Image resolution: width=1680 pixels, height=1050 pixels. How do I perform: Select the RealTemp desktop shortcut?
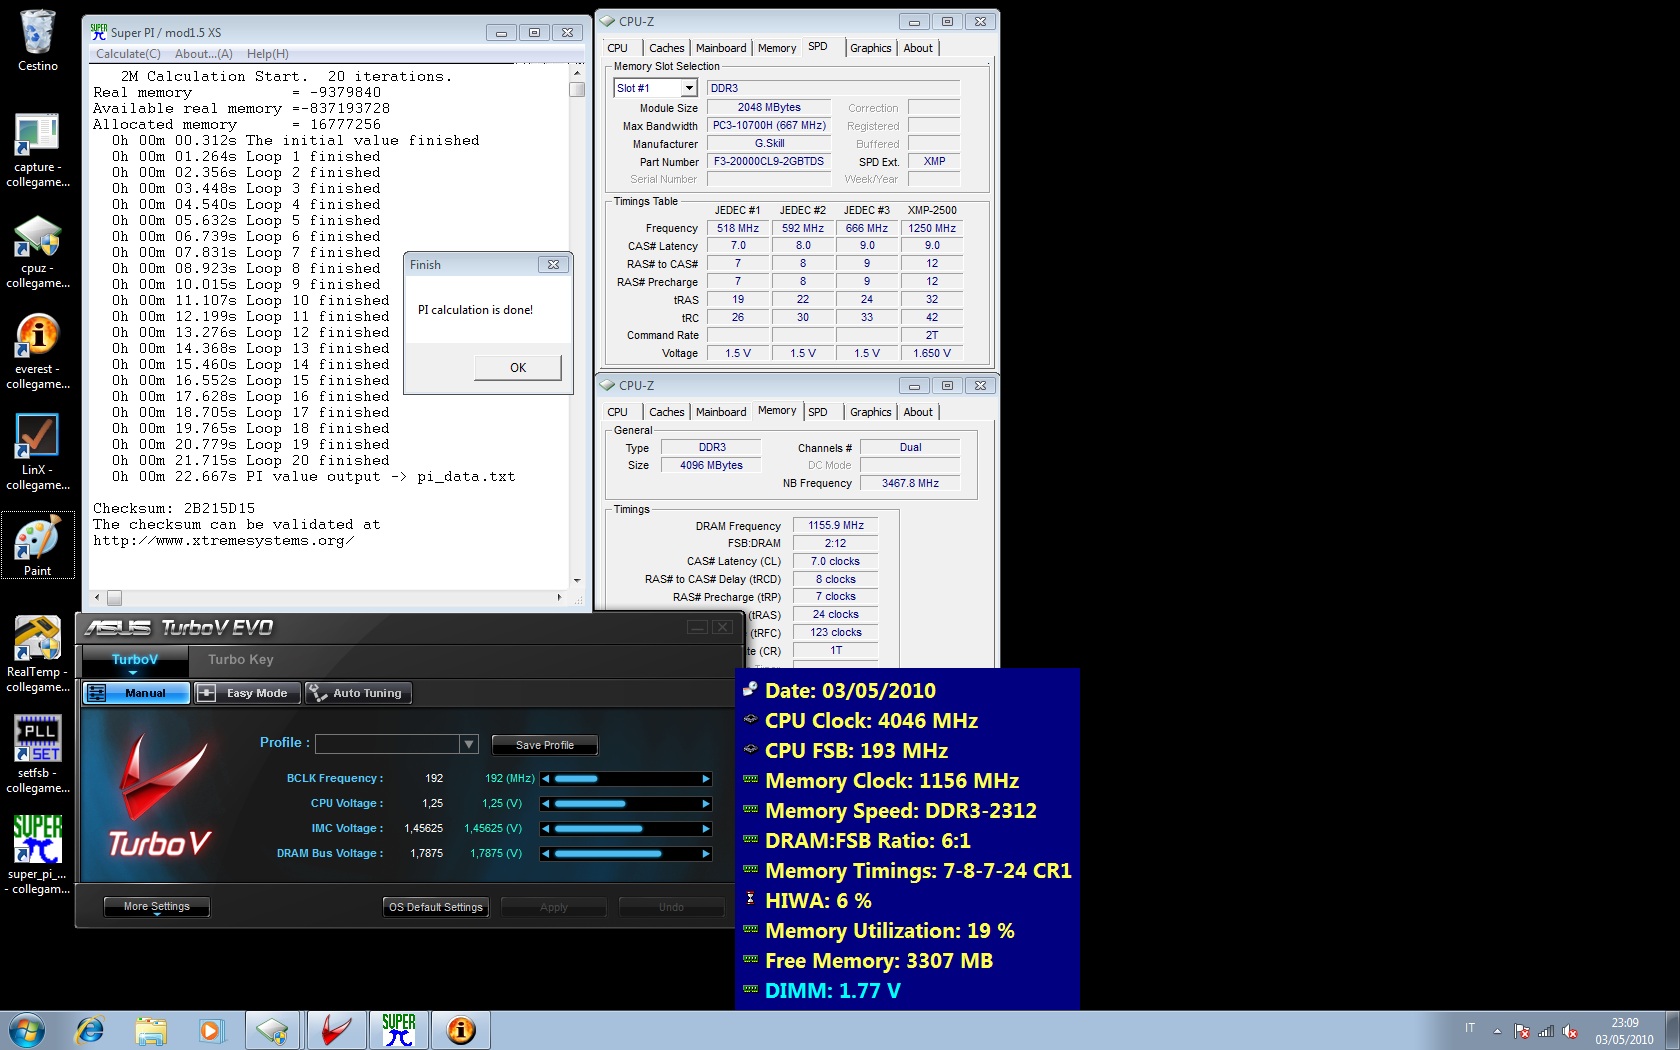coord(37,654)
